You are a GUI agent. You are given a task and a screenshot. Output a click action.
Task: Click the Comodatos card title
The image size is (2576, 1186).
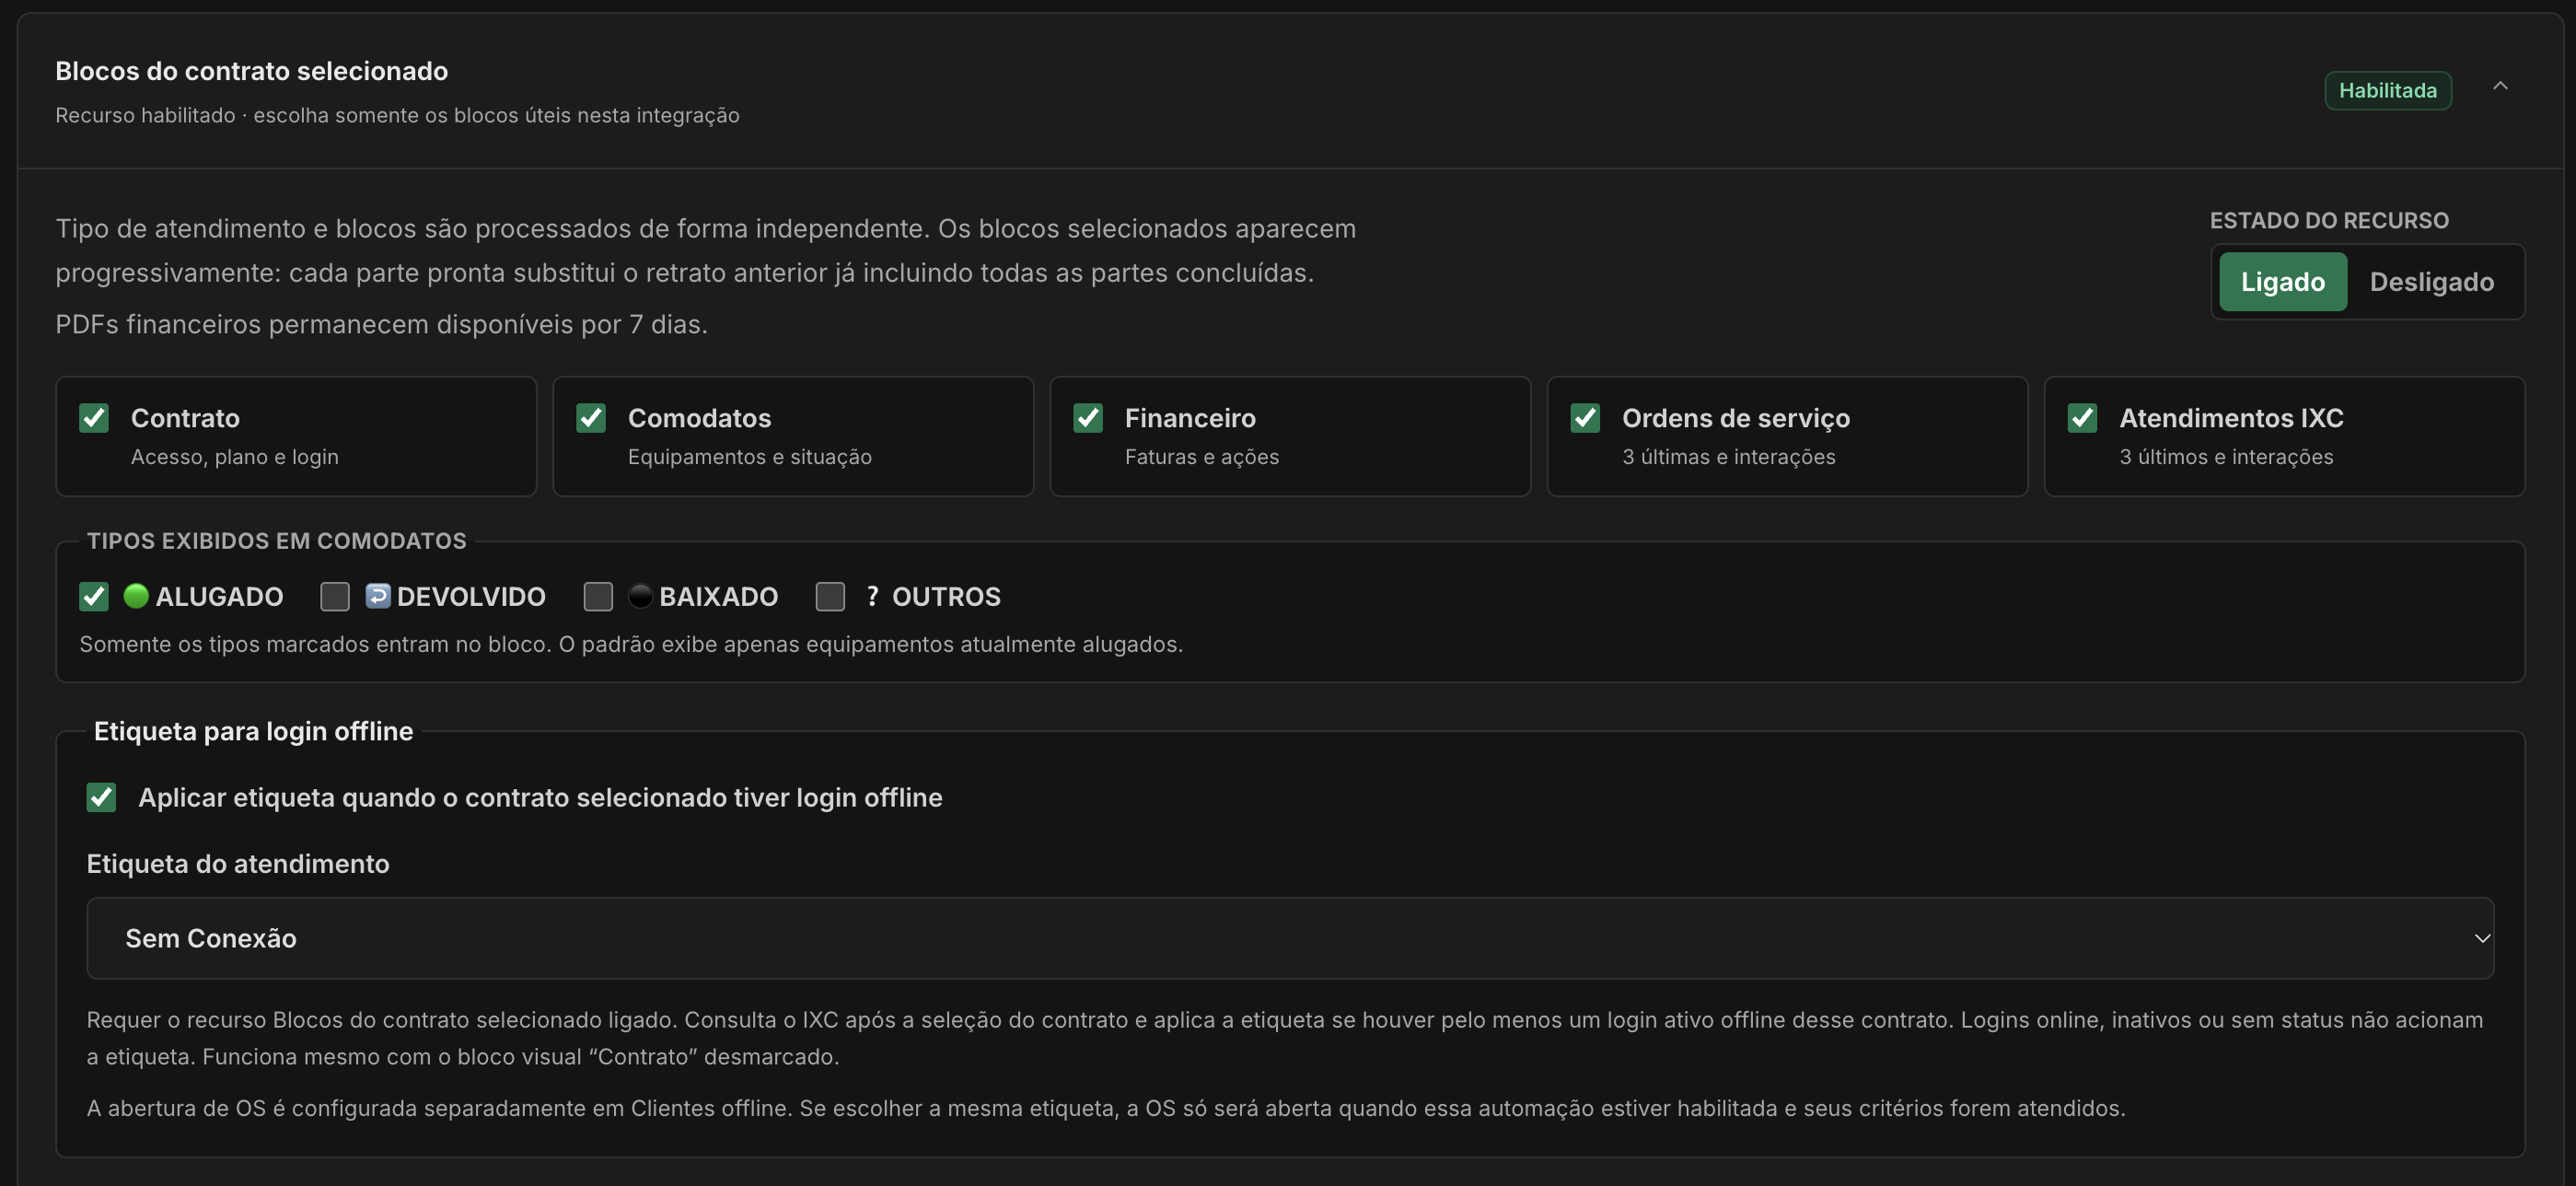point(699,418)
